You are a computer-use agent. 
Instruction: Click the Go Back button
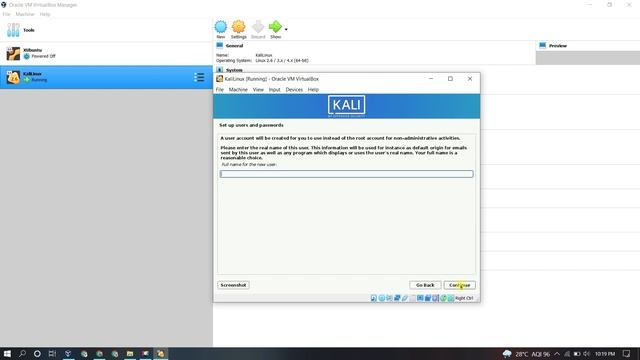point(425,285)
